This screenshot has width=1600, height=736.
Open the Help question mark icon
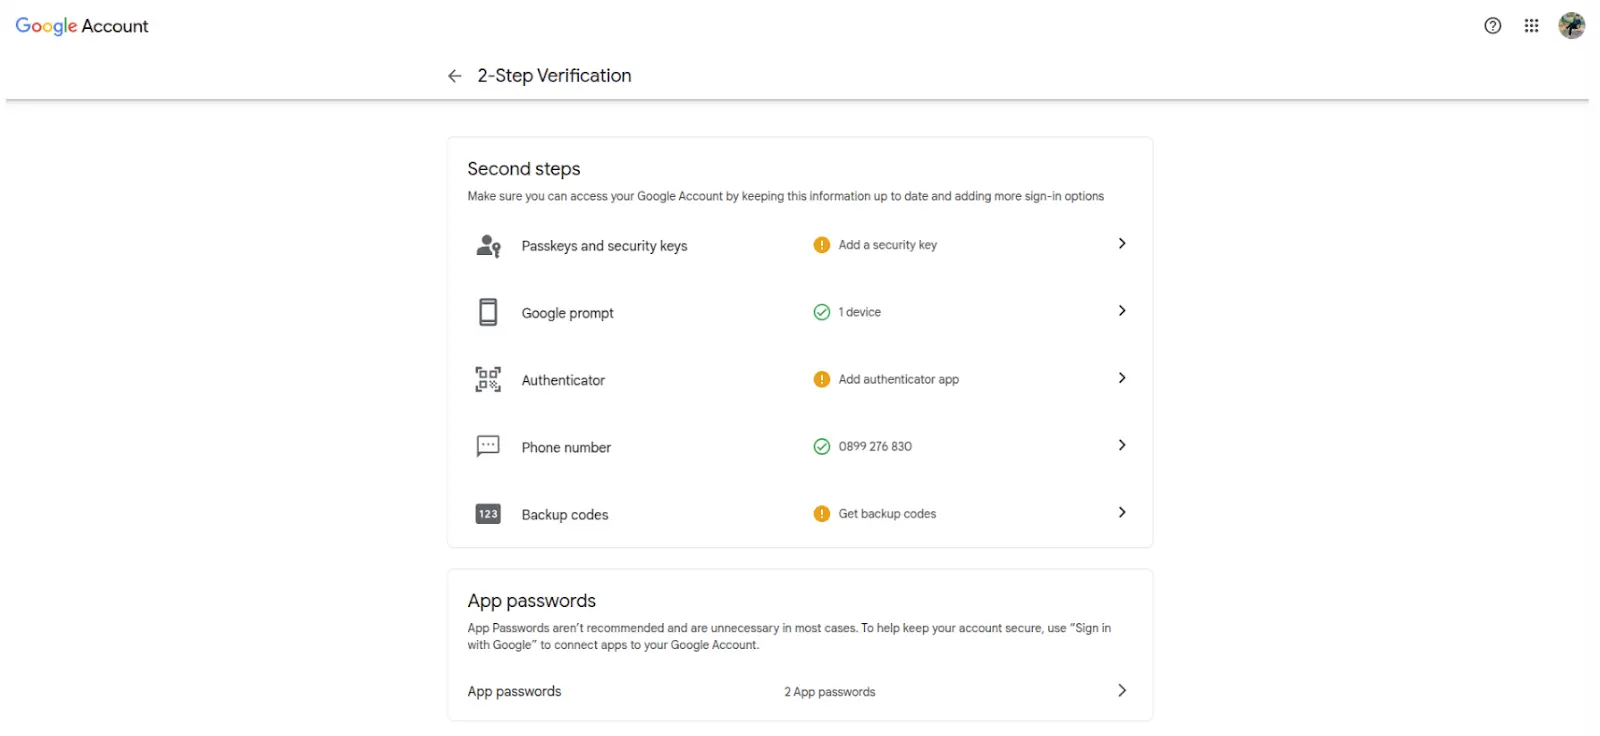[x=1492, y=26]
